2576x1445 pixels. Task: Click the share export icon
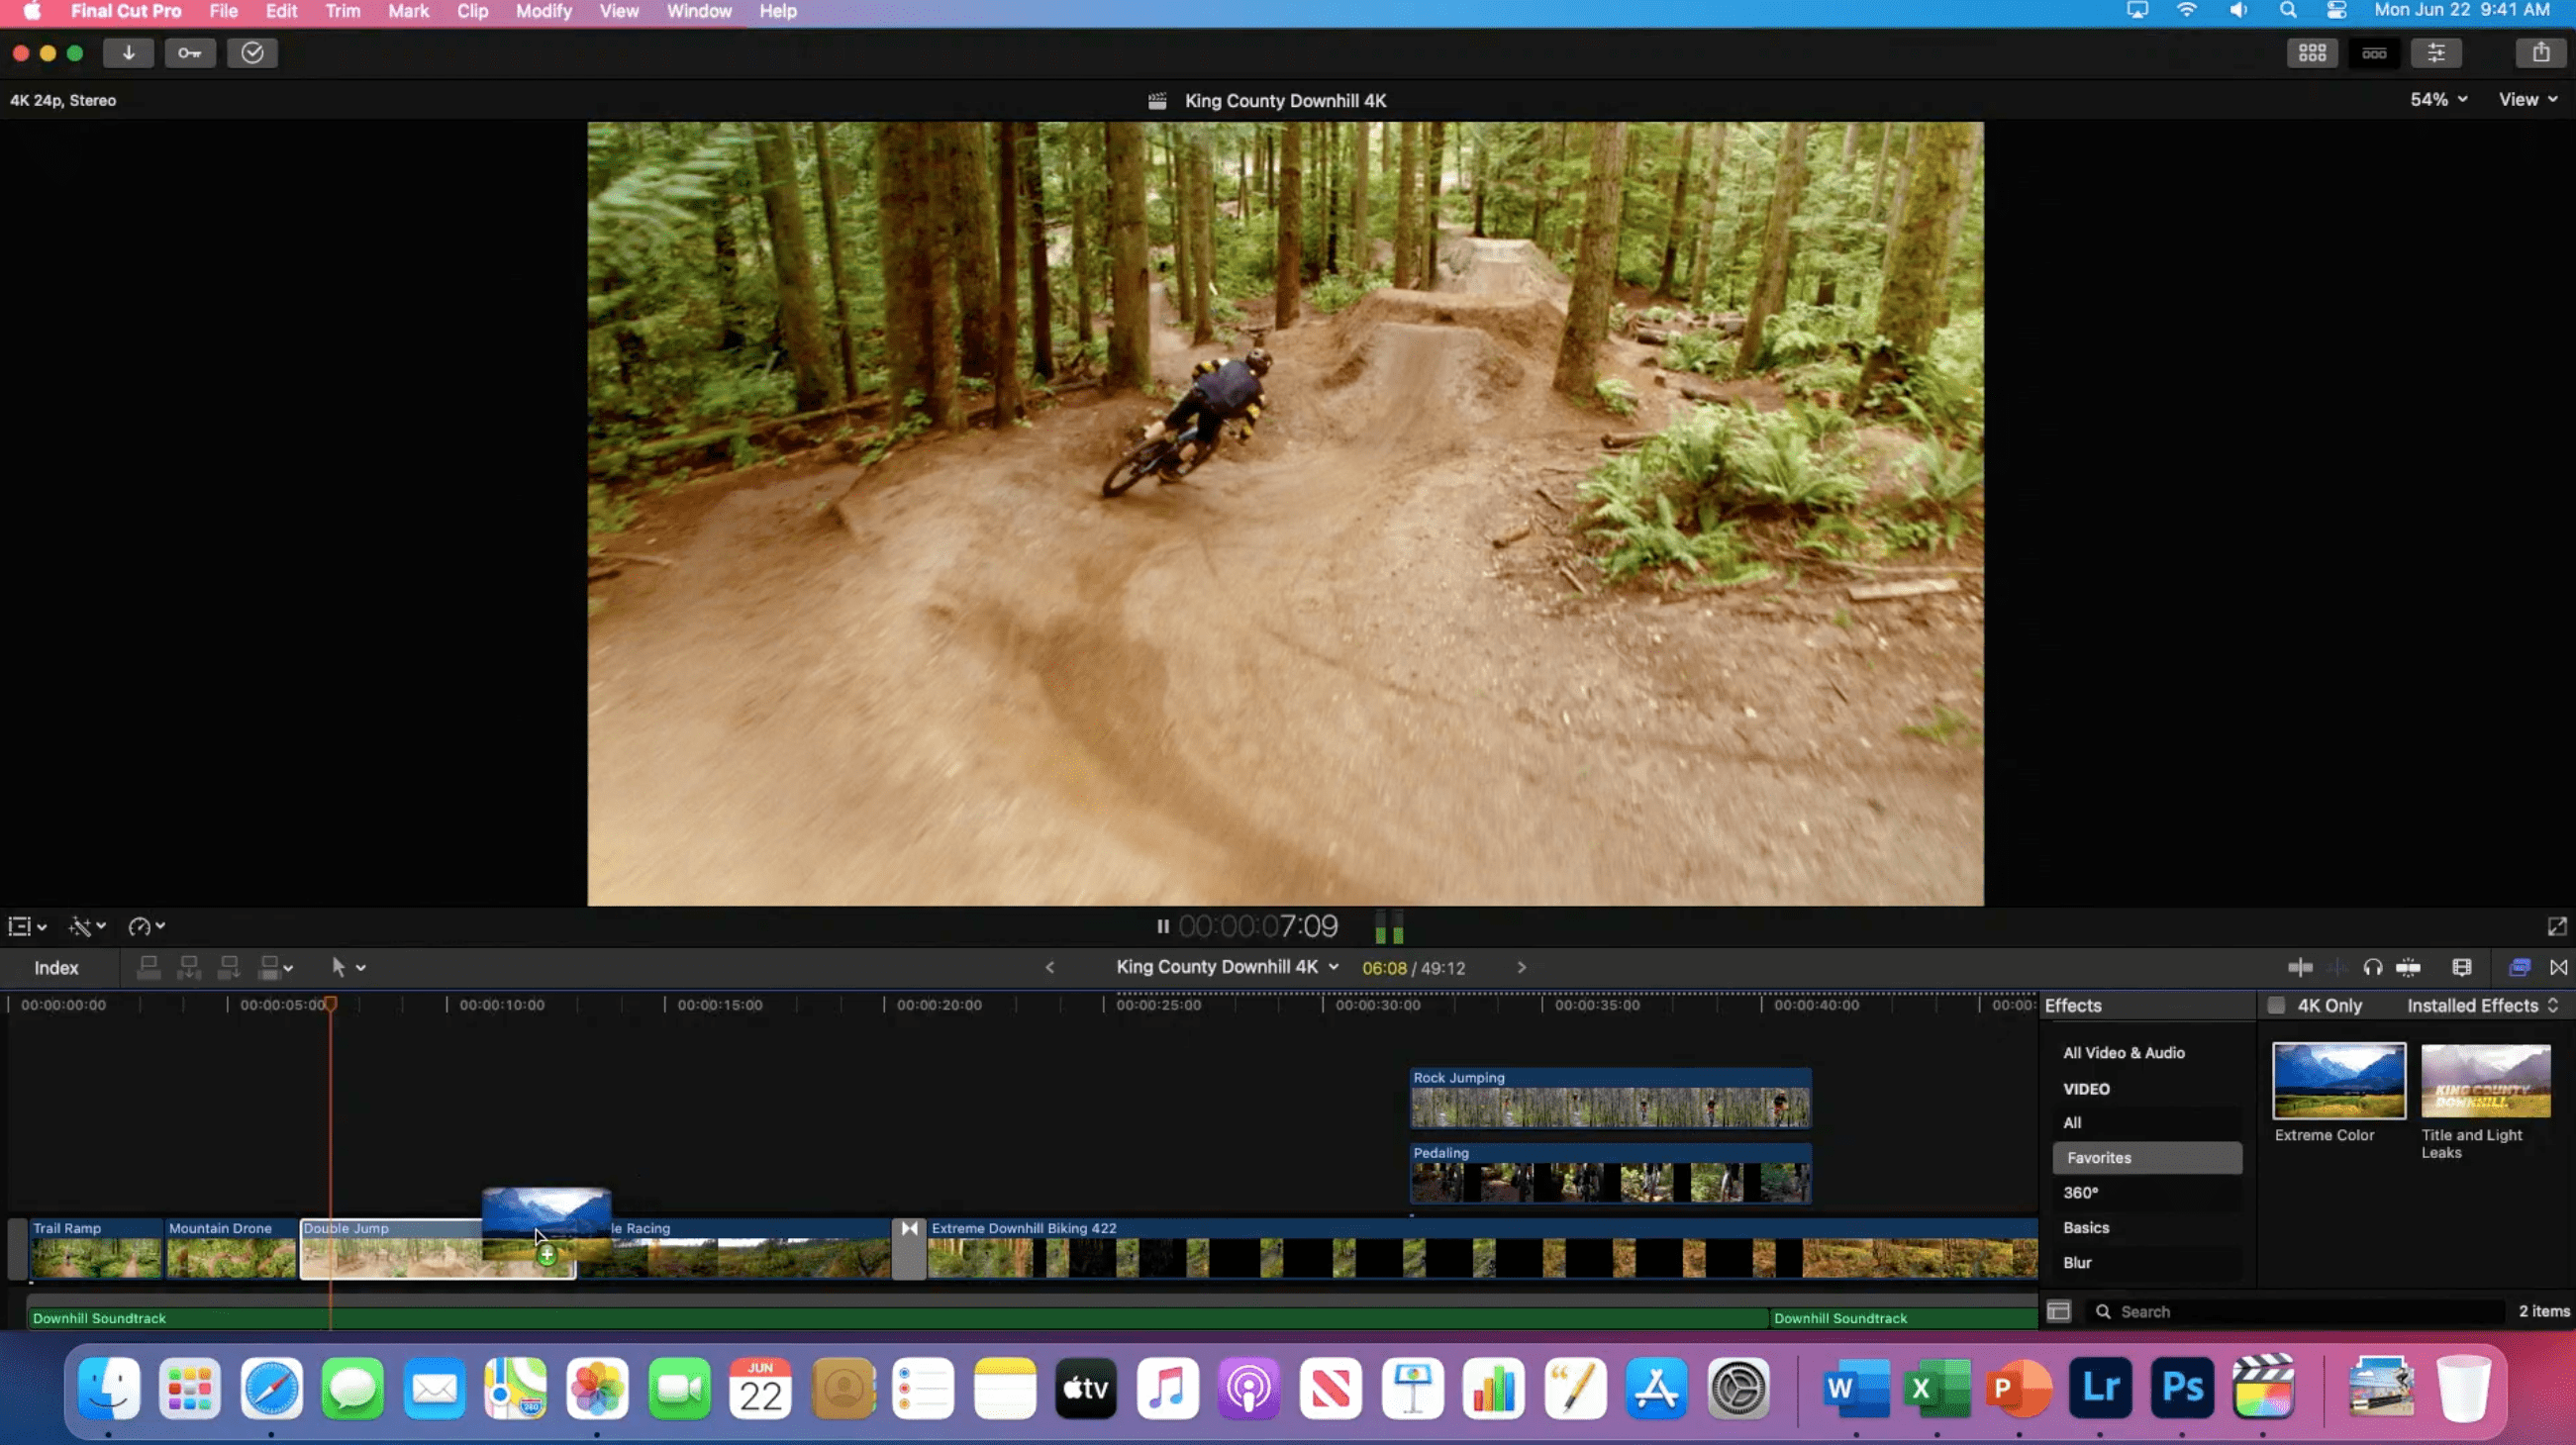pos(2540,53)
